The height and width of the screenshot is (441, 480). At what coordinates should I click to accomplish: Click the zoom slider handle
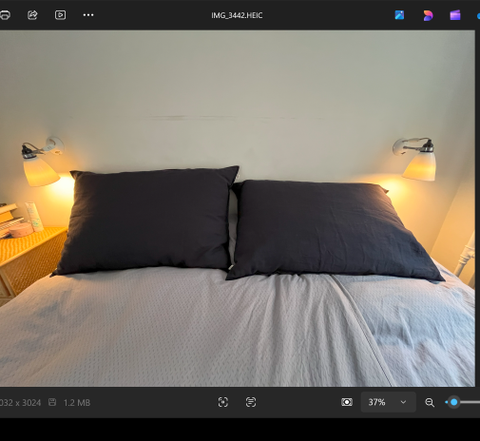point(454,402)
